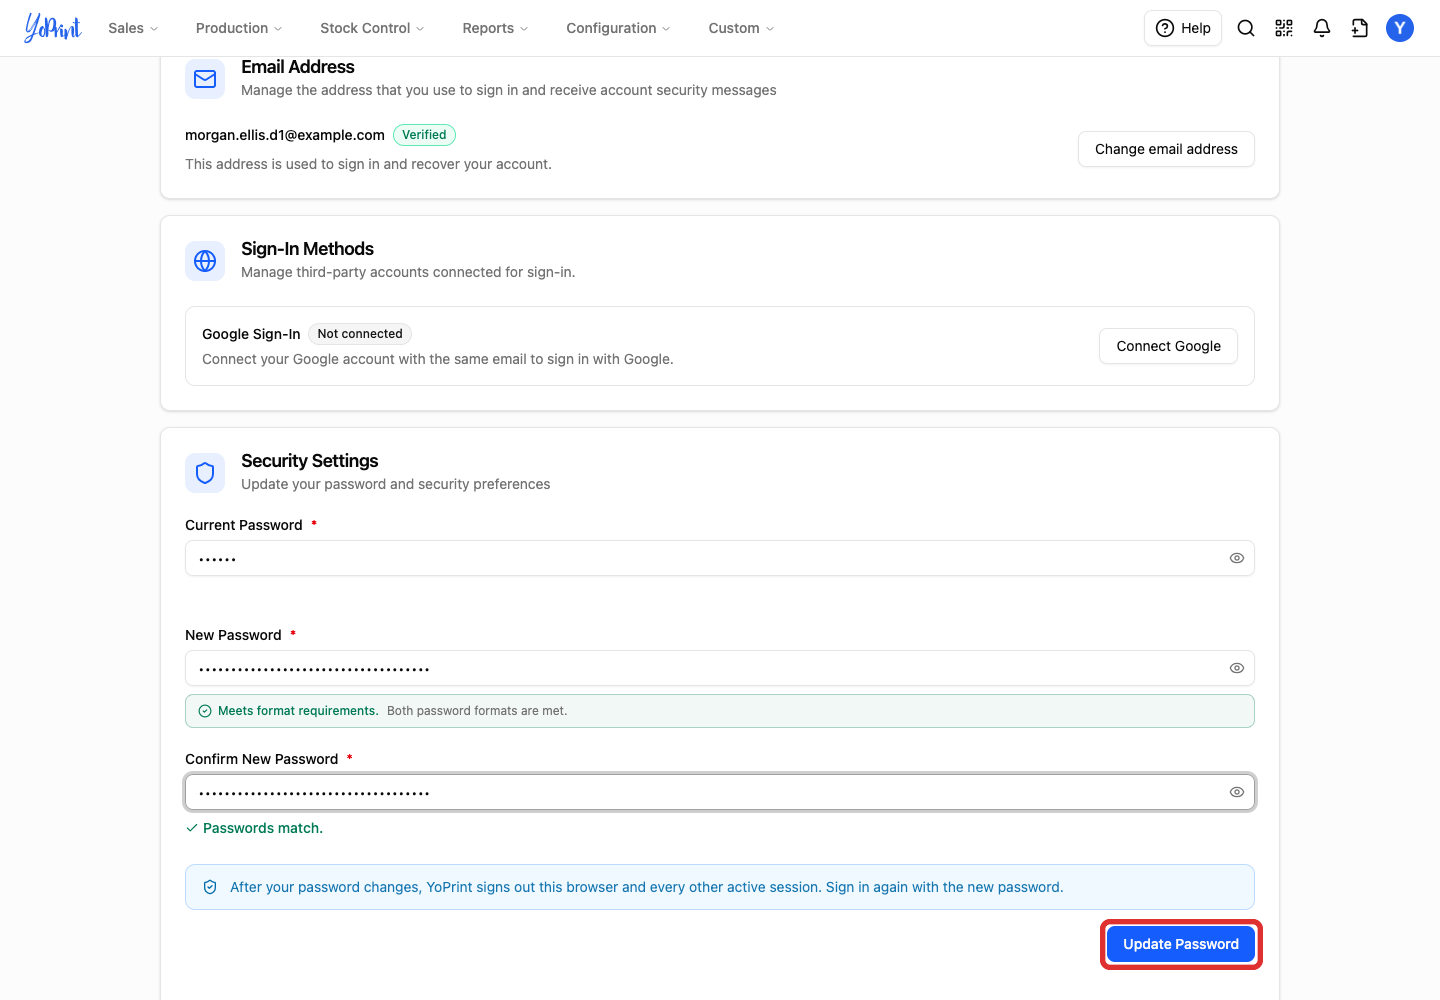Expand the Reports menu

click(x=495, y=28)
